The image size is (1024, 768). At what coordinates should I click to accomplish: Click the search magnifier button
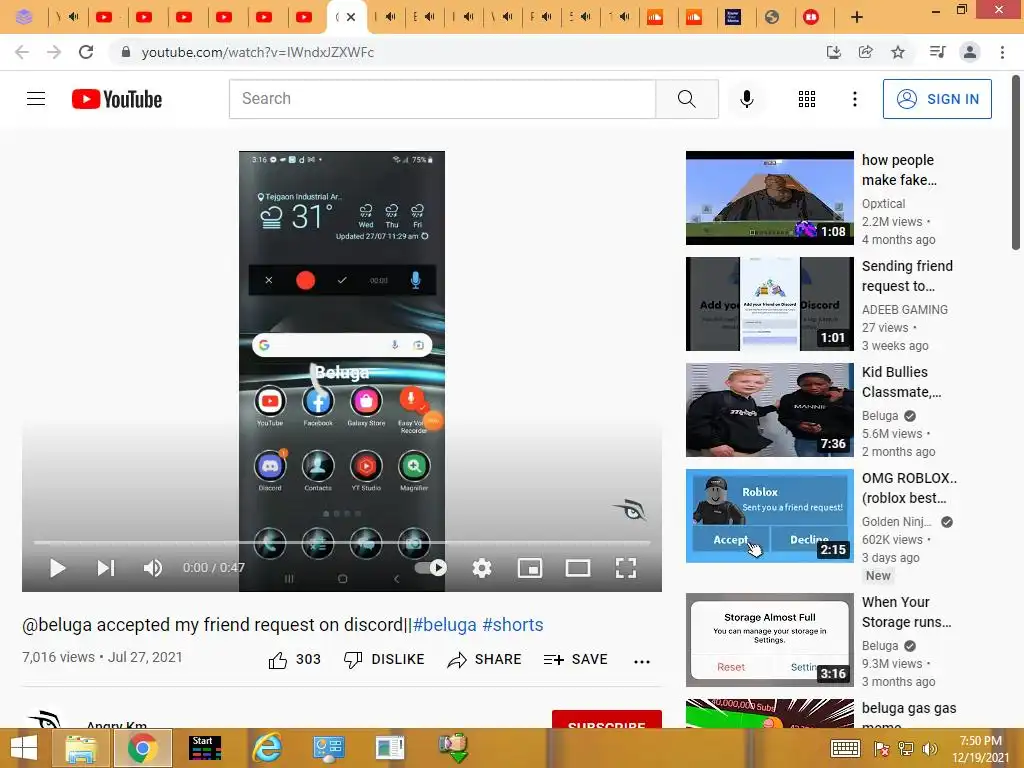(686, 99)
